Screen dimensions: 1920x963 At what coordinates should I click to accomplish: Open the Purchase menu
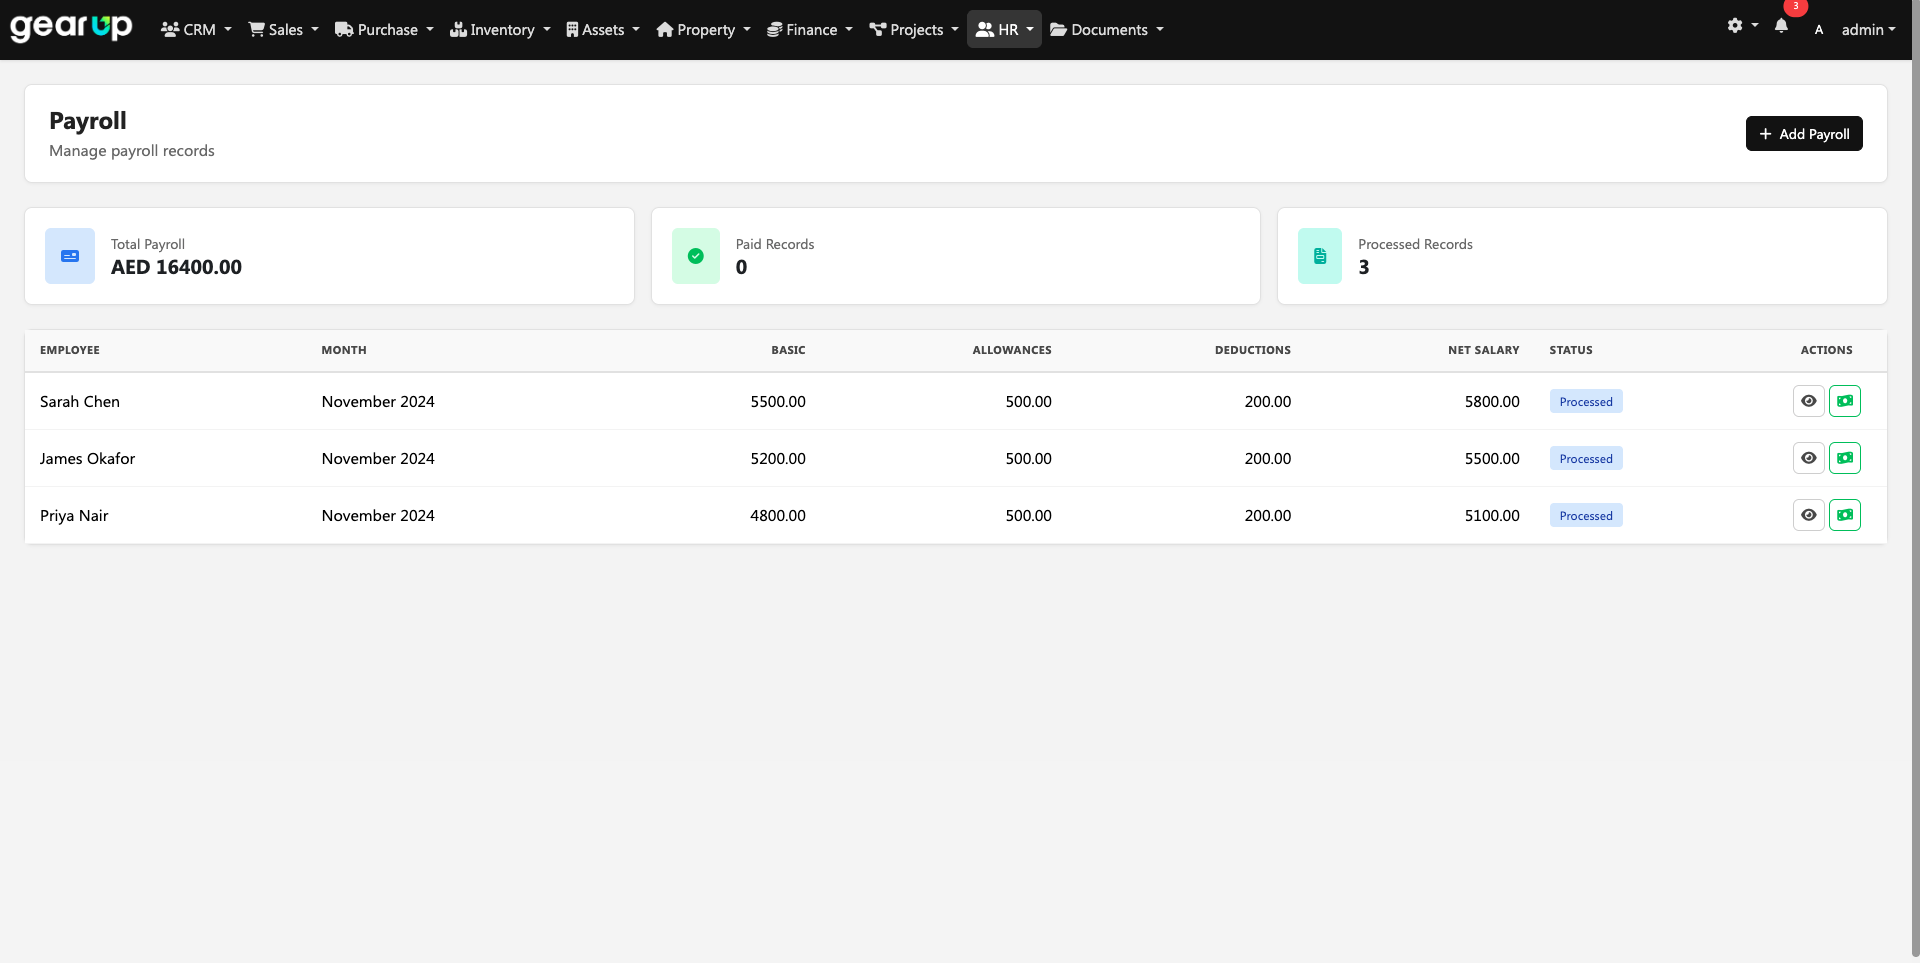tap(384, 30)
